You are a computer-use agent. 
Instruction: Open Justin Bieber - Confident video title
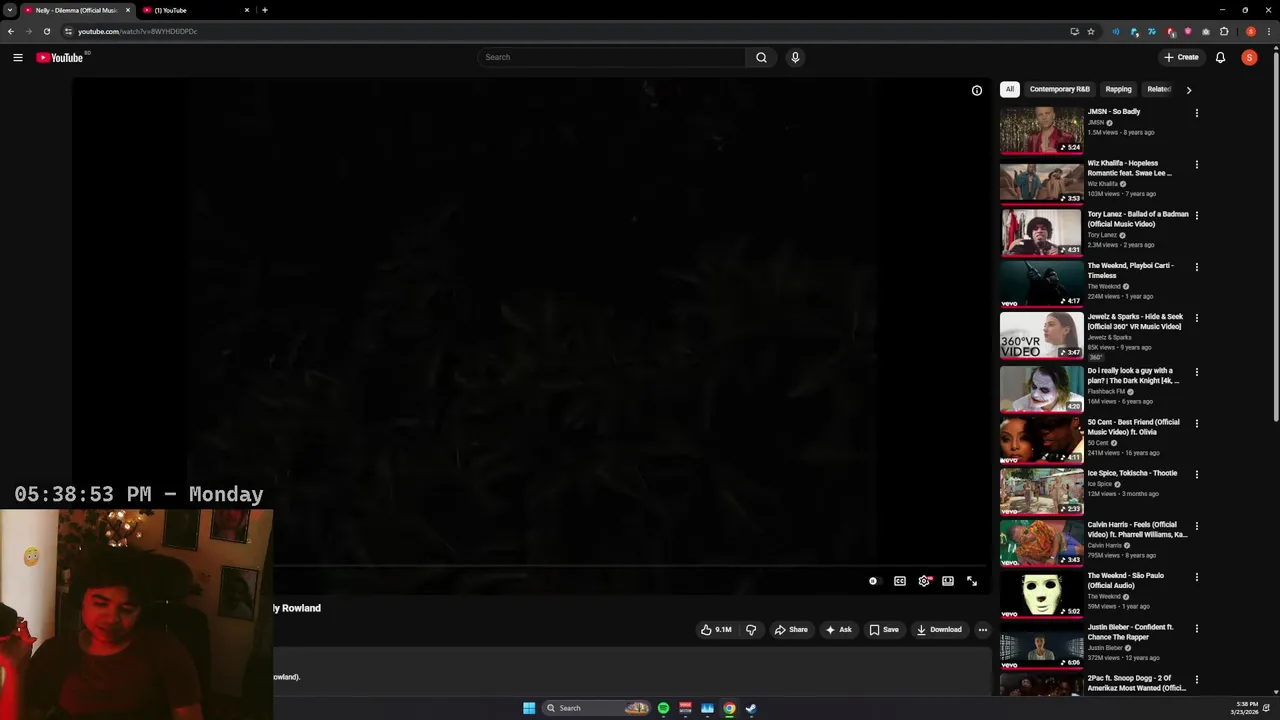(1131, 632)
